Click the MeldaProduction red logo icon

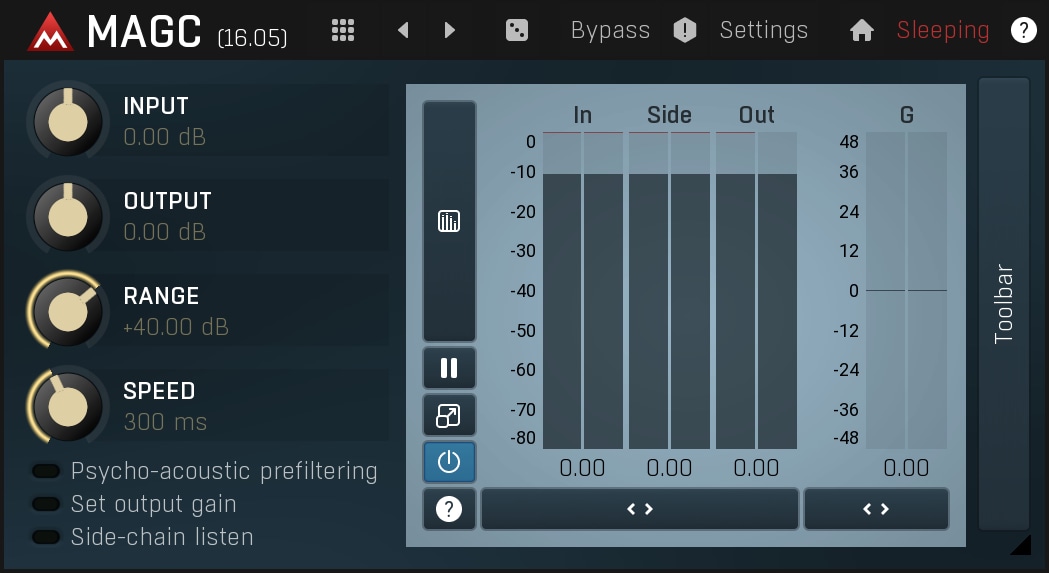(50, 31)
